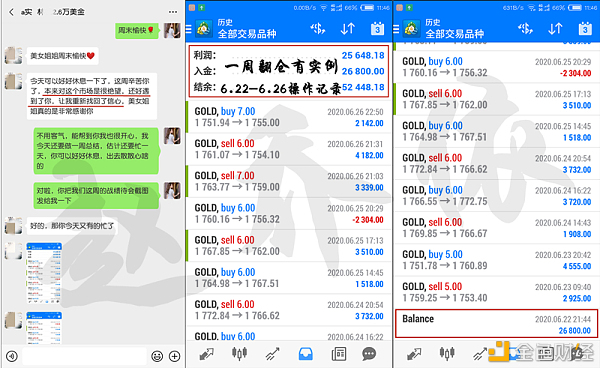Open right-screen GOLD buy 6.00 trade at 2020.06.25 20:29
600x368 pixels.
pos(497,67)
